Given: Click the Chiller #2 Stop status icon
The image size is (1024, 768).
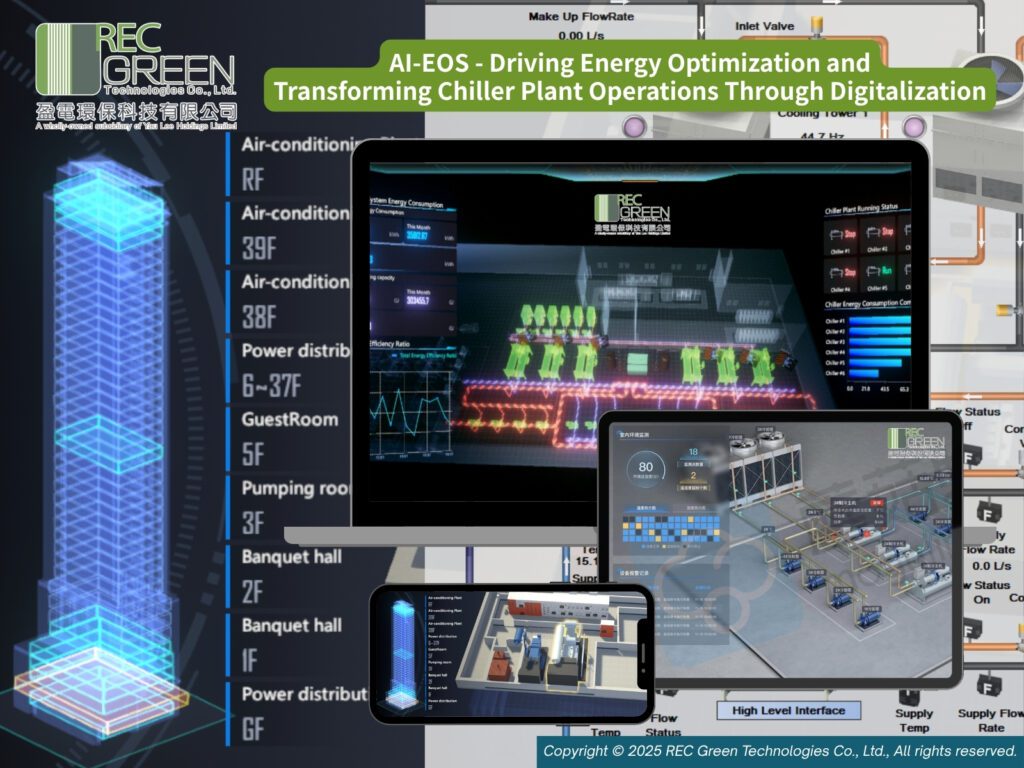Looking at the screenshot, I should click(878, 234).
